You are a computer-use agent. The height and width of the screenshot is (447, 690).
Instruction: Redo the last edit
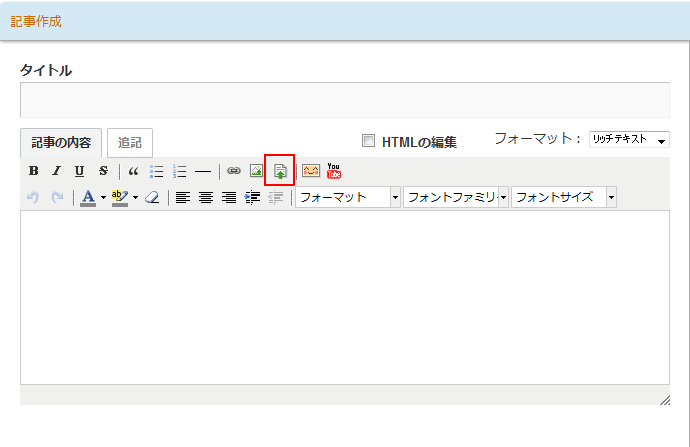[x=57, y=197]
